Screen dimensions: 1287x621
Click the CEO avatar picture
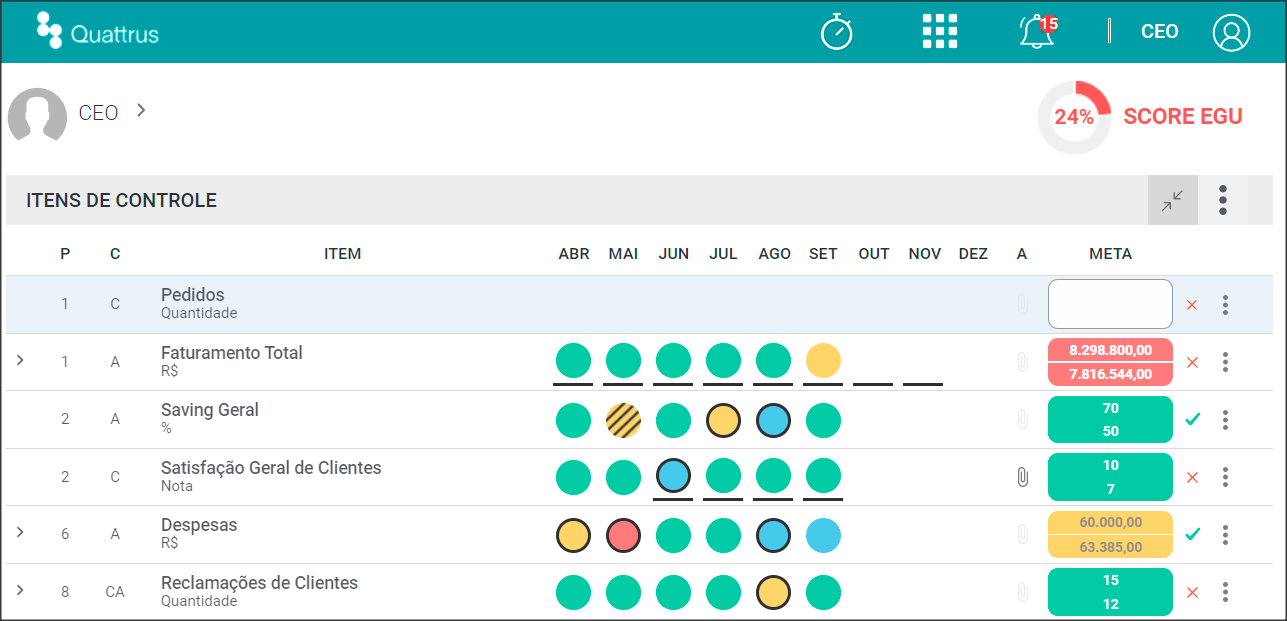pos(37,114)
